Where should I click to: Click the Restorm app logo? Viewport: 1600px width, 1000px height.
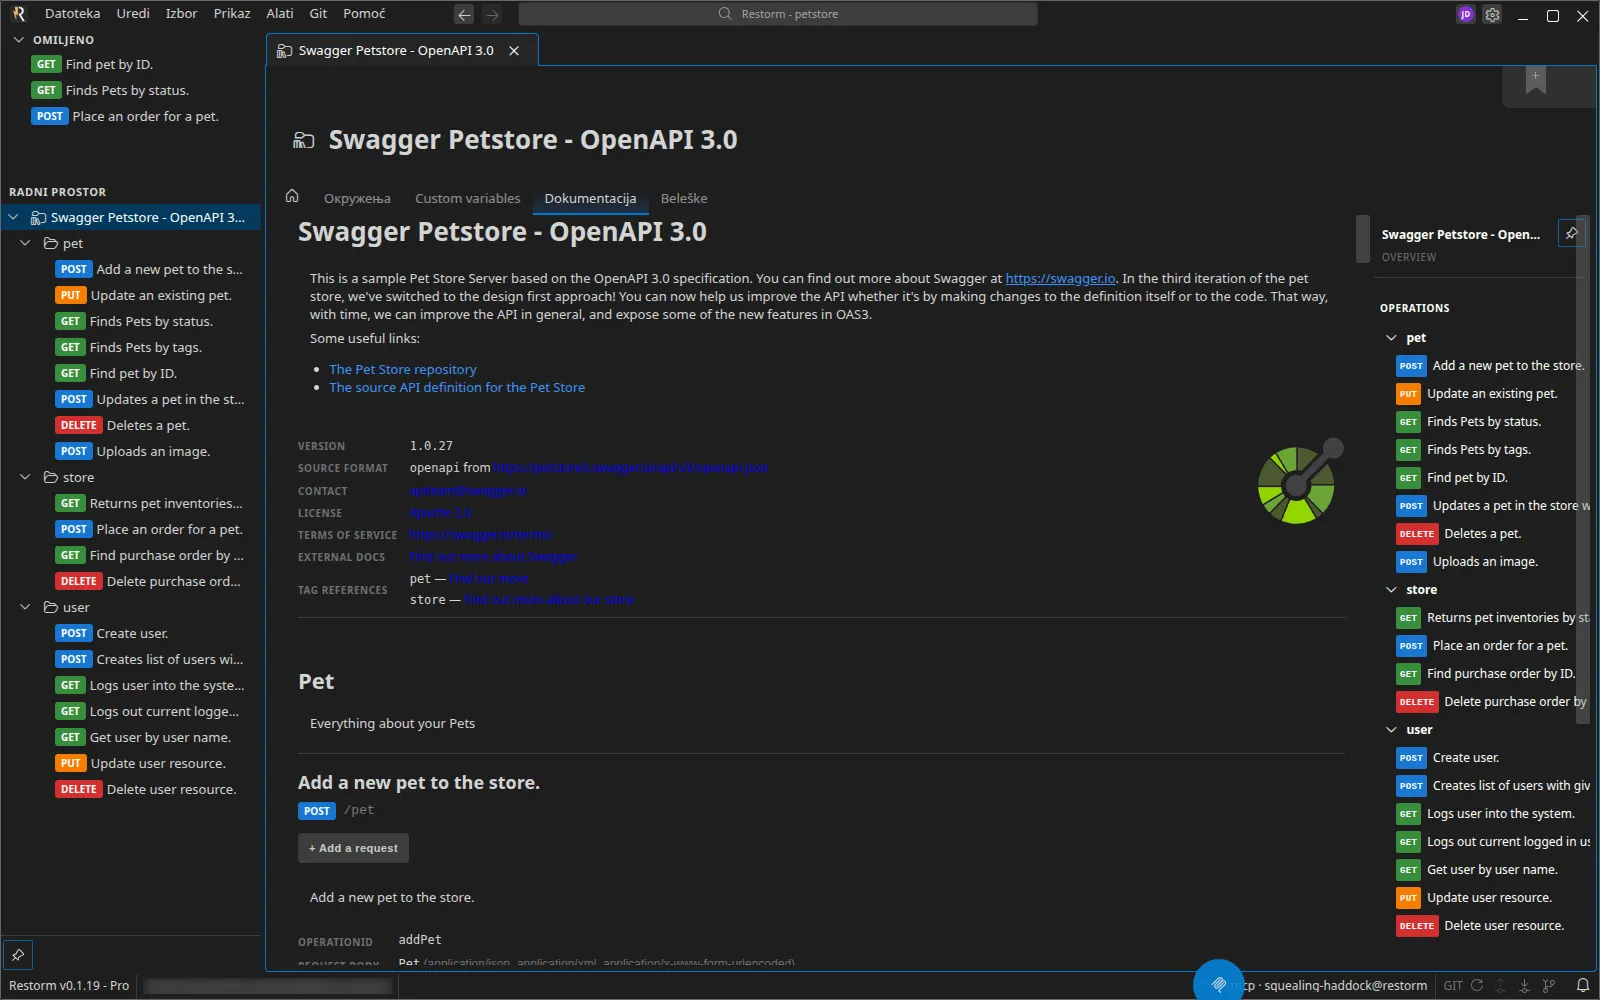tap(18, 14)
